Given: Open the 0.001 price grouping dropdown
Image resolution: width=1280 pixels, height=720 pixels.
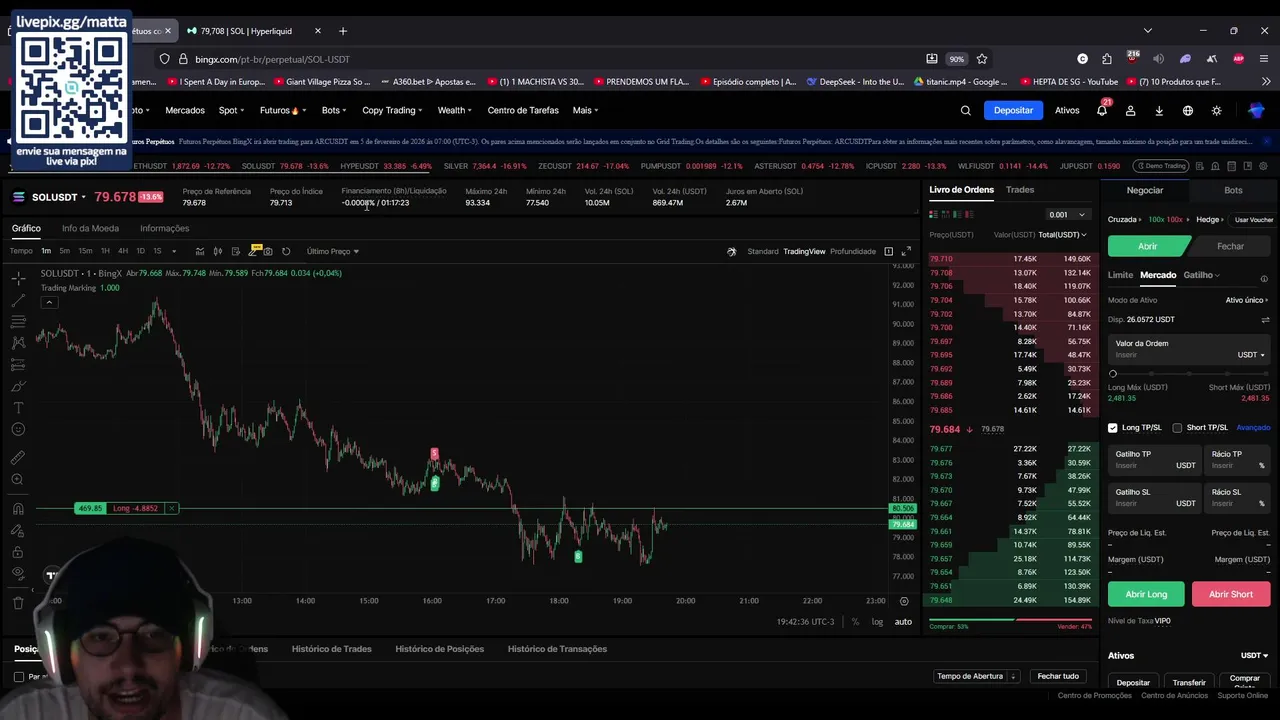Looking at the screenshot, I should pyautogui.click(x=1066, y=214).
